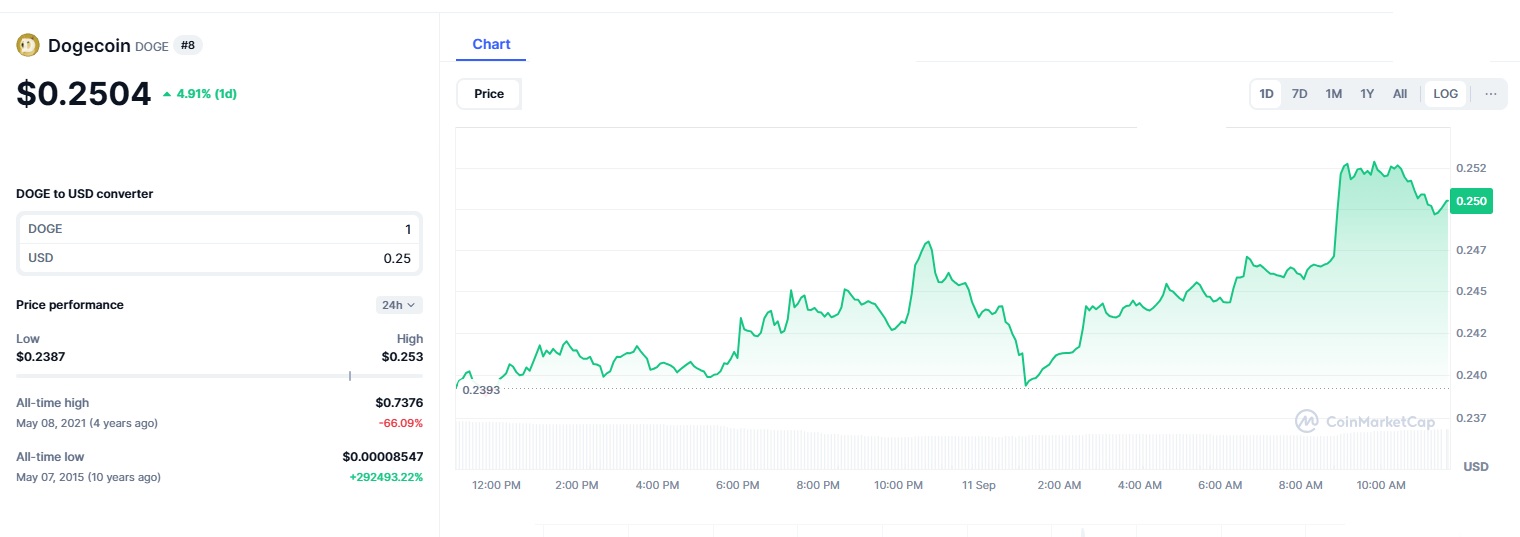Click the 24h Low value $0.2387
This screenshot has height=537, width=1520.
pyautogui.click(x=41, y=356)
